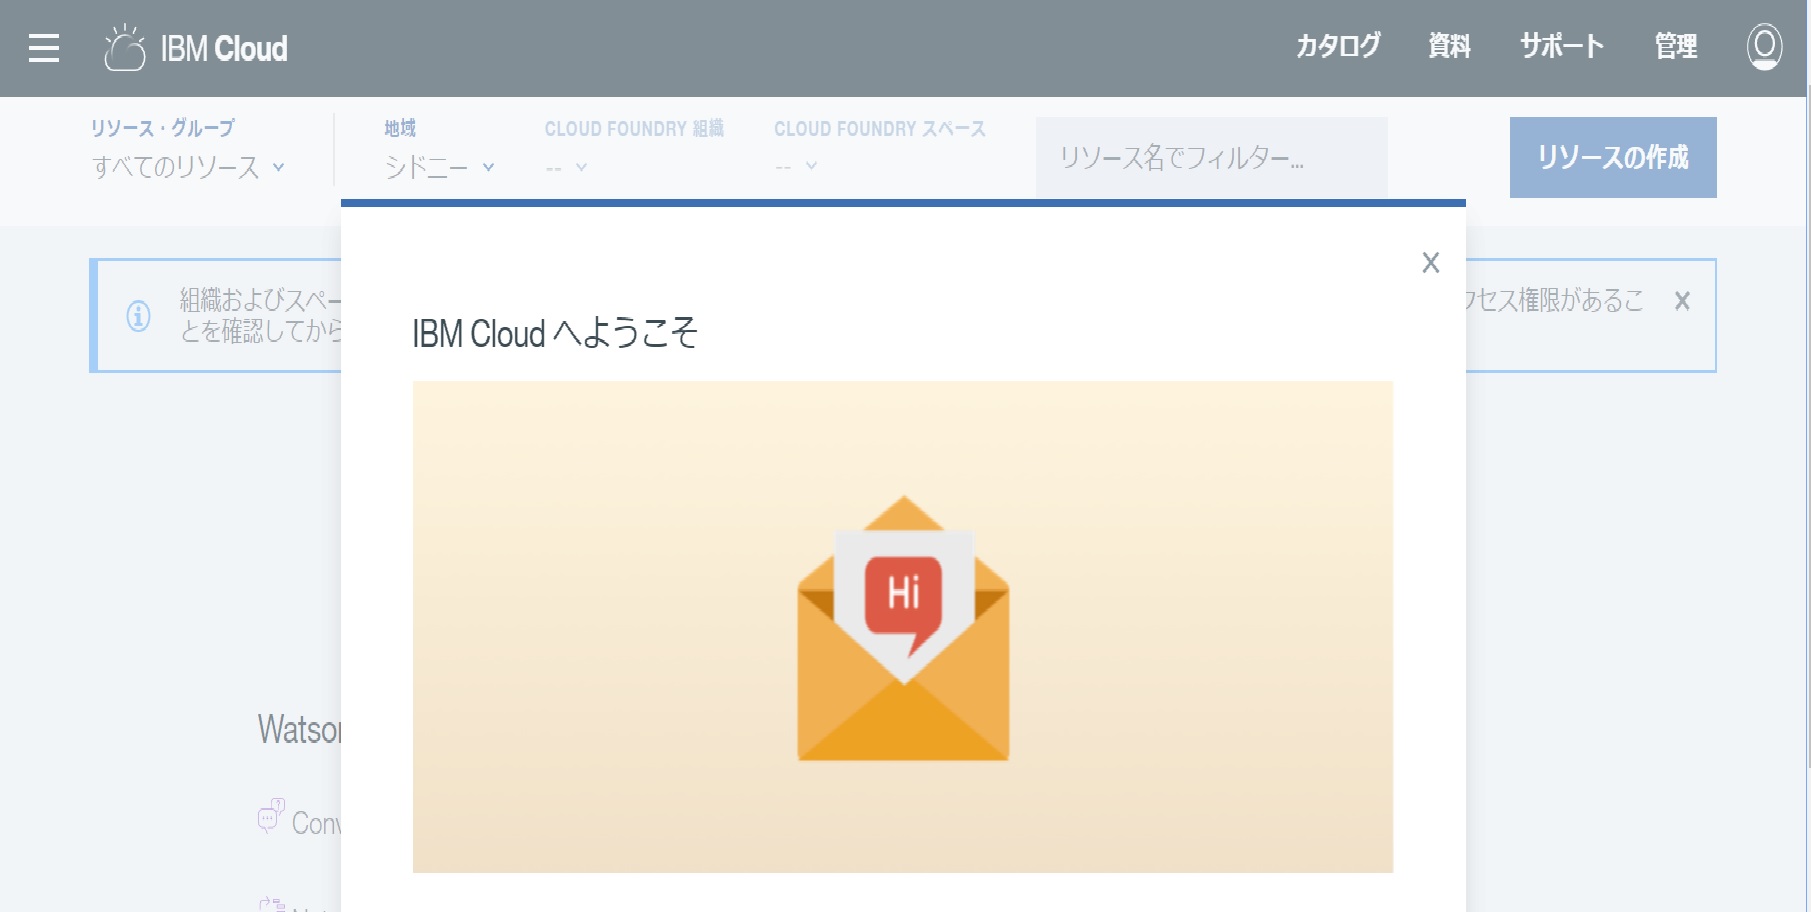
Task: Click the リソースの作成 button
Action: coord(1613,157)
